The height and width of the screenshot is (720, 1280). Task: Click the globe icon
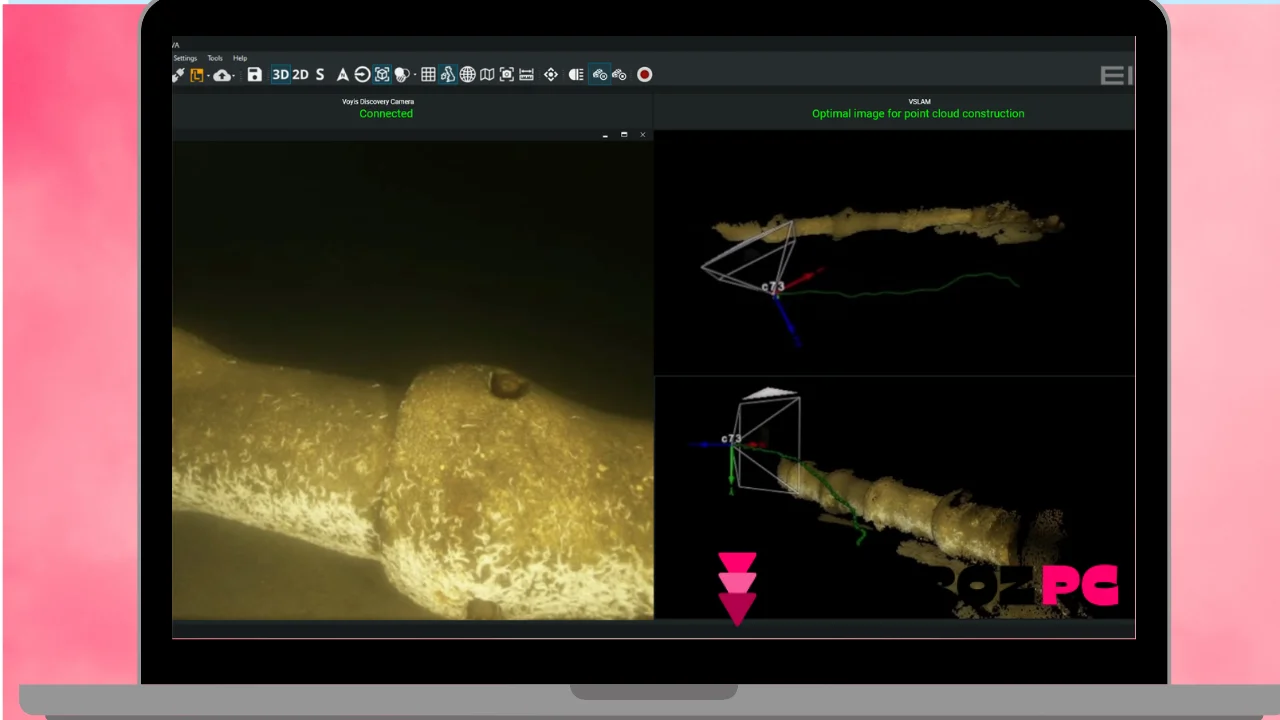(468, 75)
